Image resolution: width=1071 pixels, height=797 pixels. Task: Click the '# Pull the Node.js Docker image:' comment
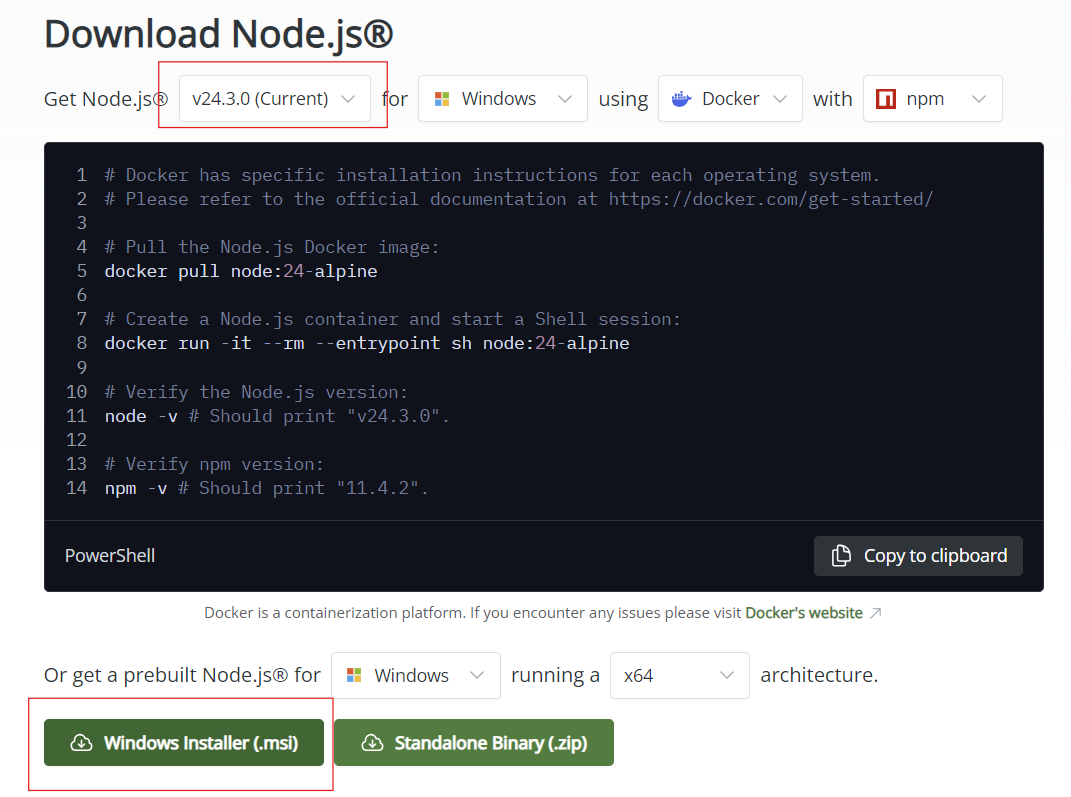tap(272, 247)
